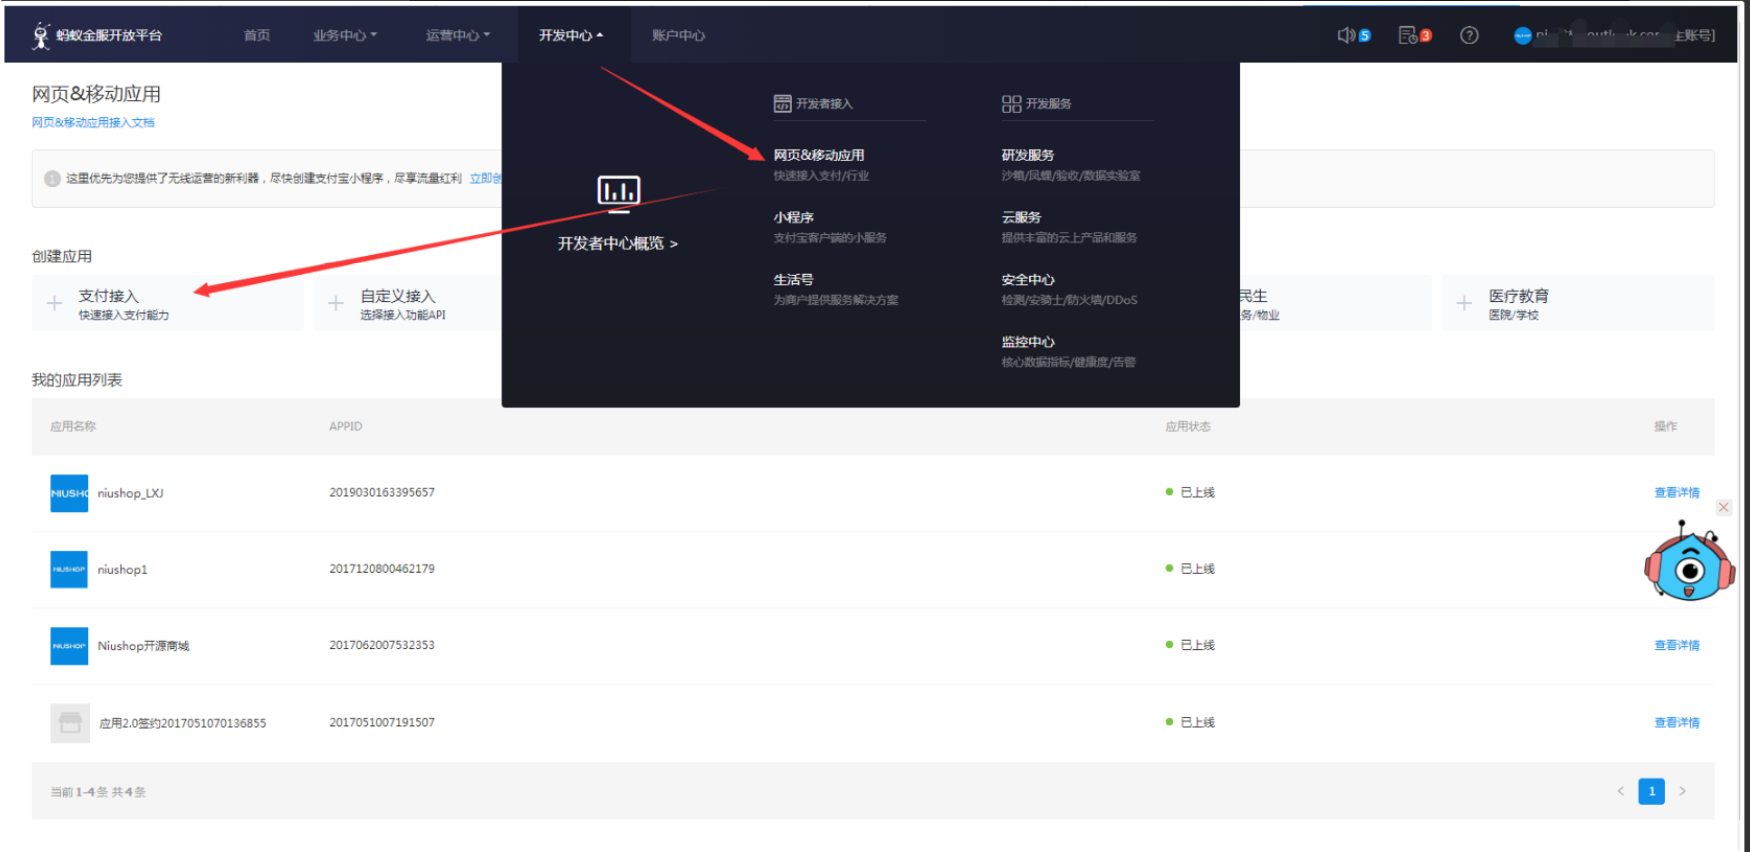Open the 账户中心 menu item
Screen dimensions: 1750x852
[x=679, y=35]
